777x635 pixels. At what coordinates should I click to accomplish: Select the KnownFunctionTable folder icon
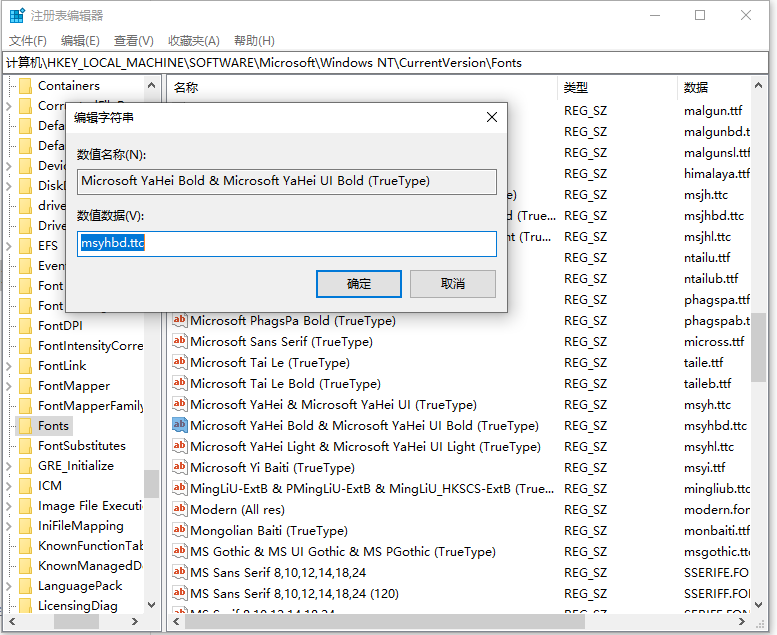click(x=25, y=546)
